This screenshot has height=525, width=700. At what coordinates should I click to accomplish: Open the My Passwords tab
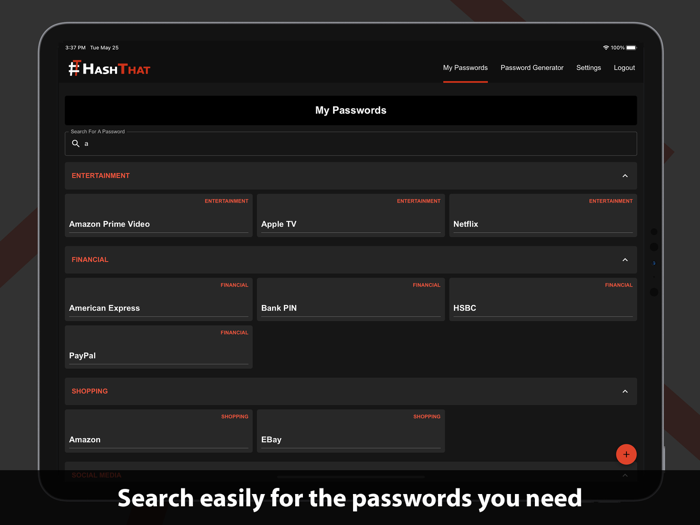point(465,68)
